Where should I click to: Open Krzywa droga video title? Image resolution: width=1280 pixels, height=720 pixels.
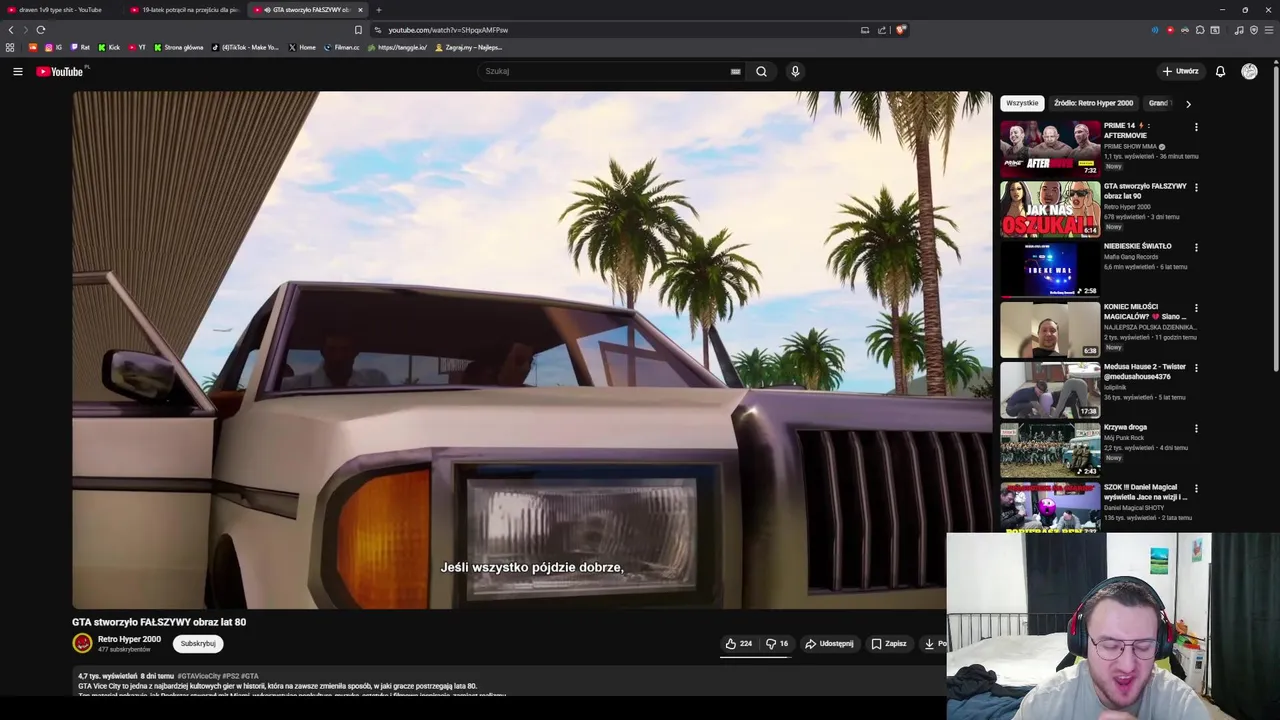(x=1125, y=427)
